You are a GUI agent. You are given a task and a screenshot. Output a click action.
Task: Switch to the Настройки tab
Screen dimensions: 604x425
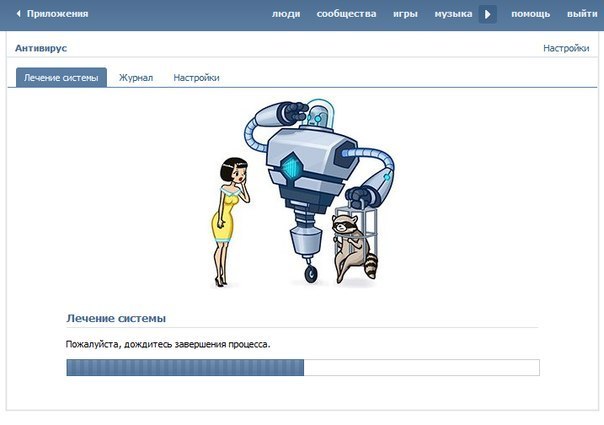point(196,77)
